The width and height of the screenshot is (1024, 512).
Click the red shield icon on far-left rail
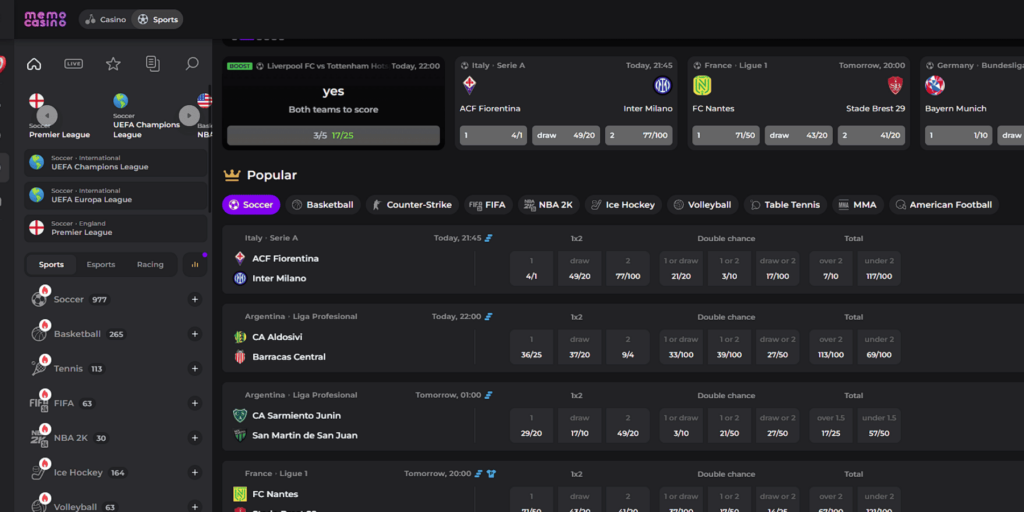point(2,64)
